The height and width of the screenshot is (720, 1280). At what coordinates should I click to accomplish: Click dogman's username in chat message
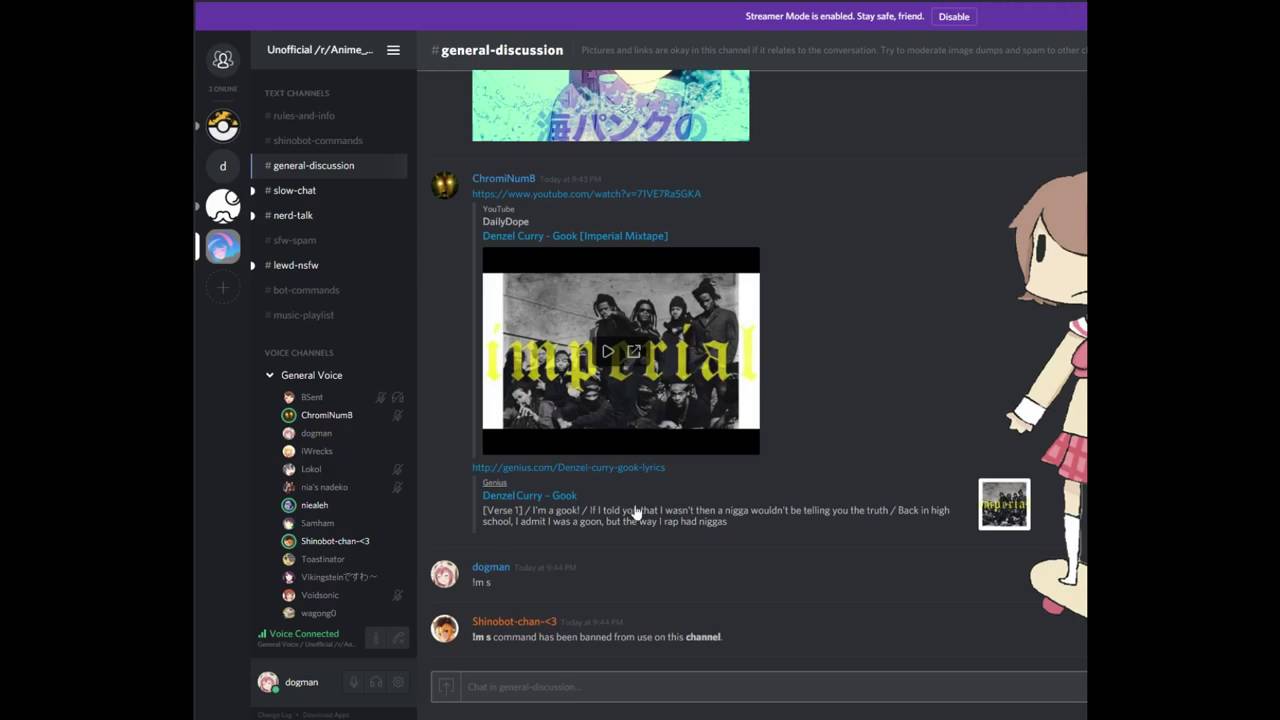(490, 567)
